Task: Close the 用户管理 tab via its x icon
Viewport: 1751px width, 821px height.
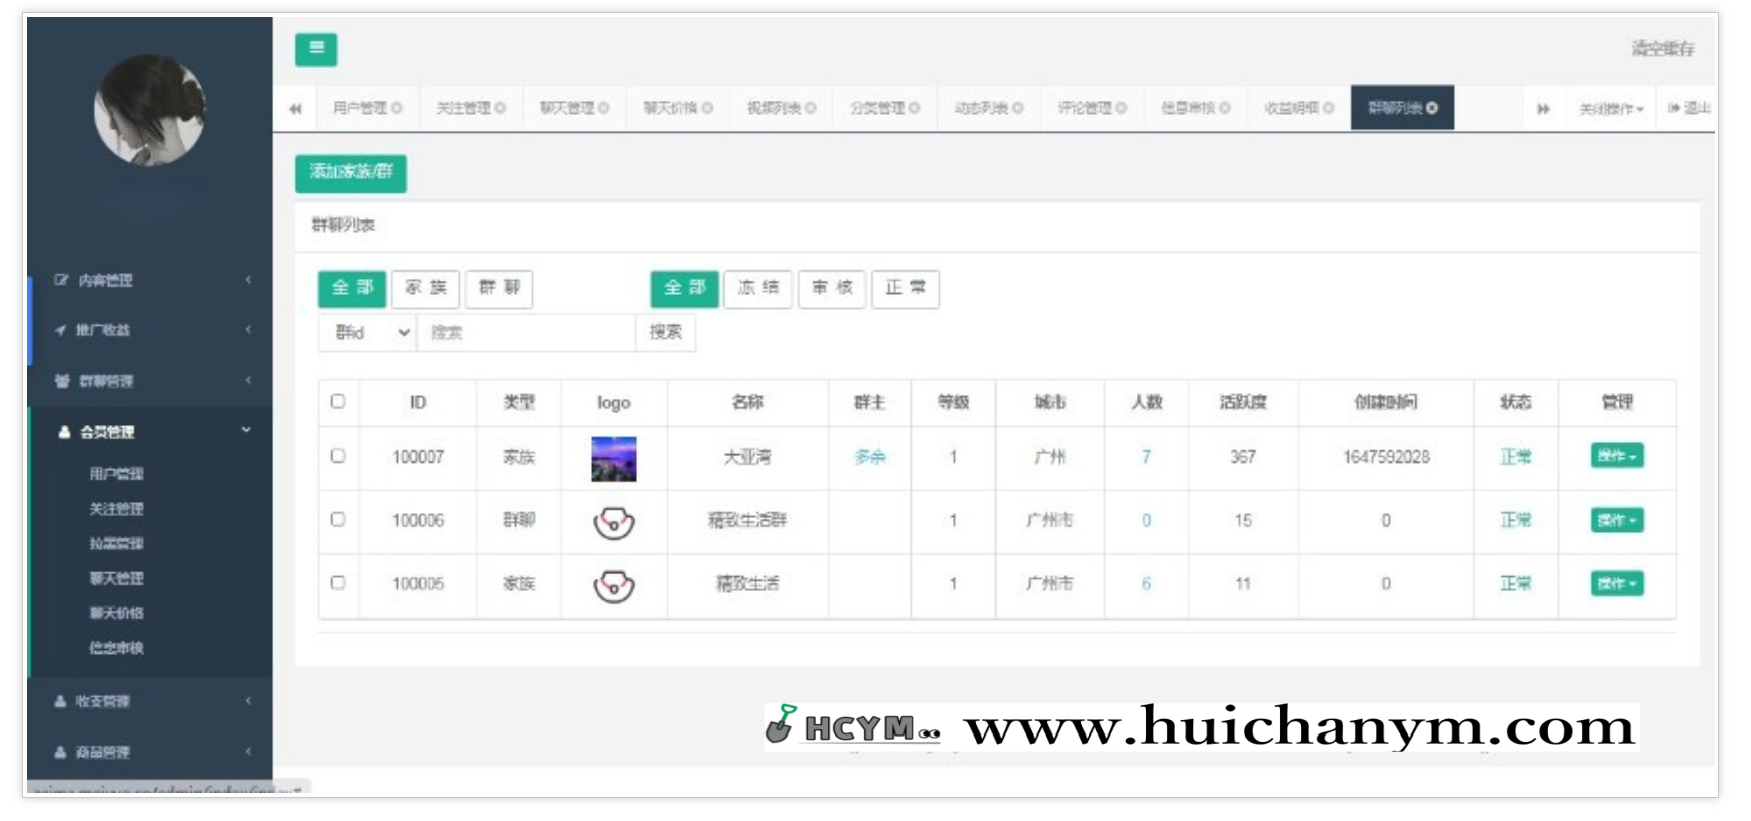Action: pyautogui.click(x=397, y=108)
